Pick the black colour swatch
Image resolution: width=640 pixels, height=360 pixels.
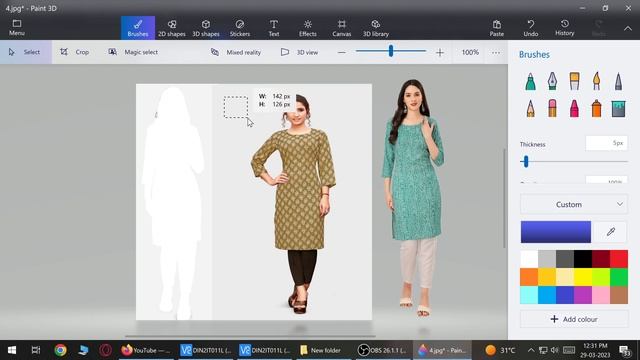[583, 259]
